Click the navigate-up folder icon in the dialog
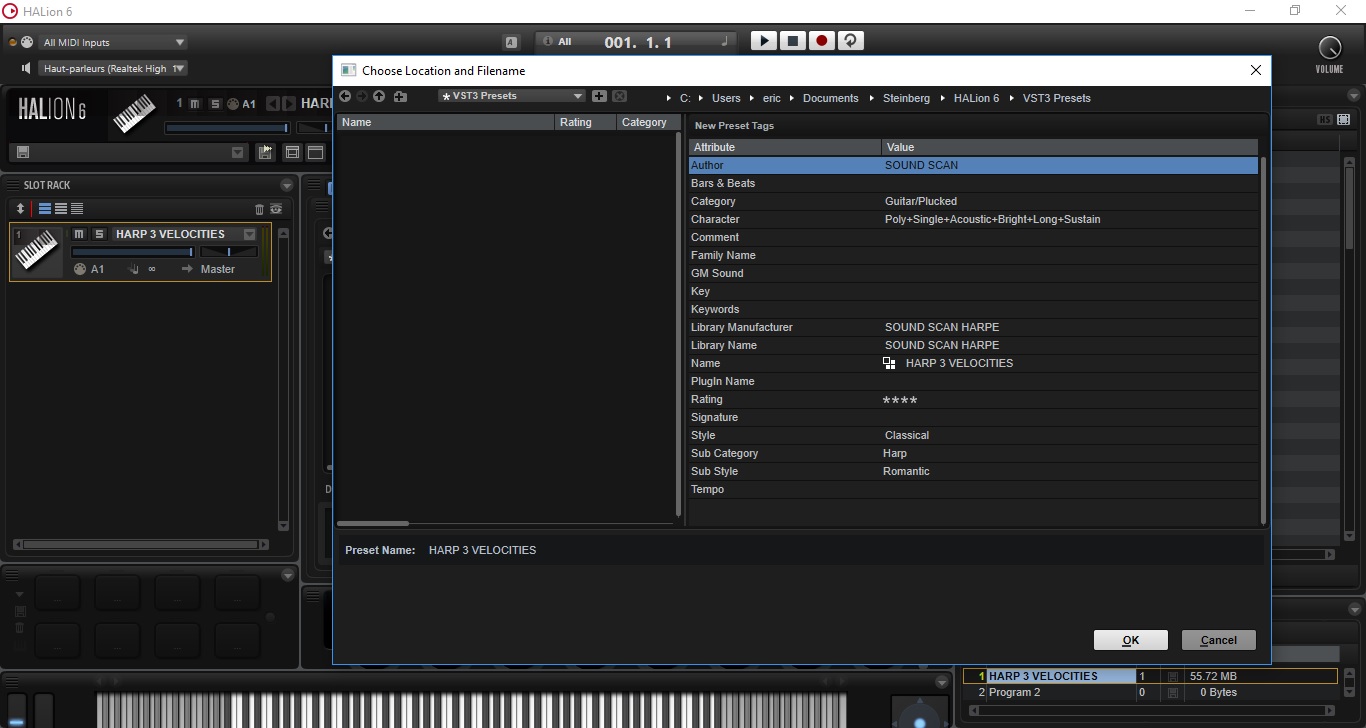 pos(379,96)
